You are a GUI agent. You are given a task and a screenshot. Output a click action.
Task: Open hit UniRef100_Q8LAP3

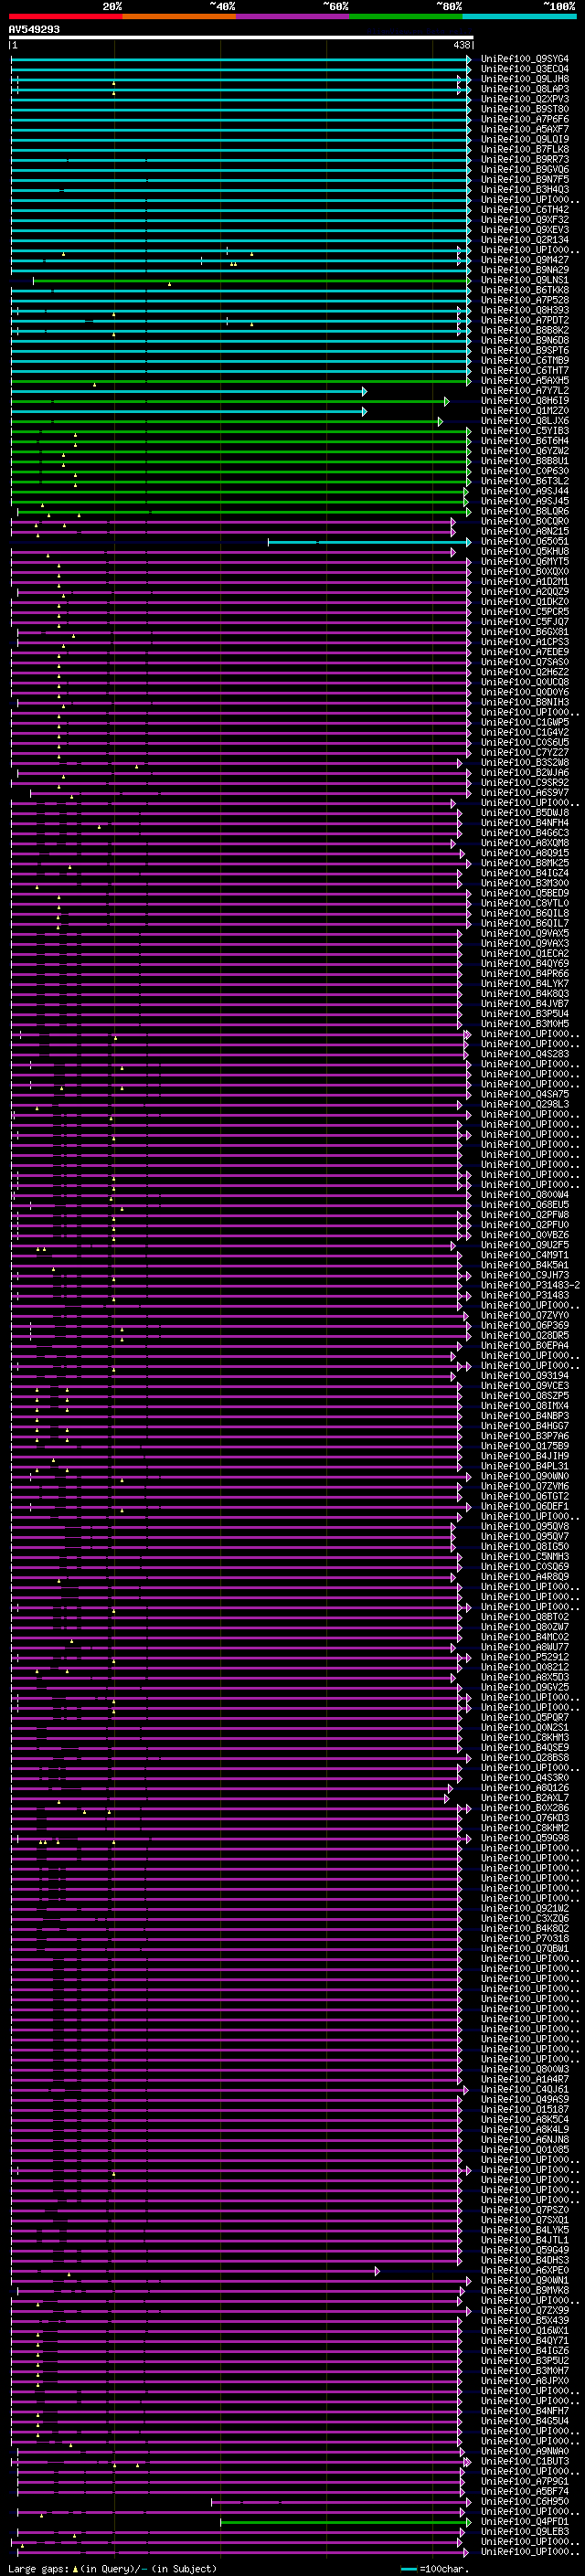[524, 89]
